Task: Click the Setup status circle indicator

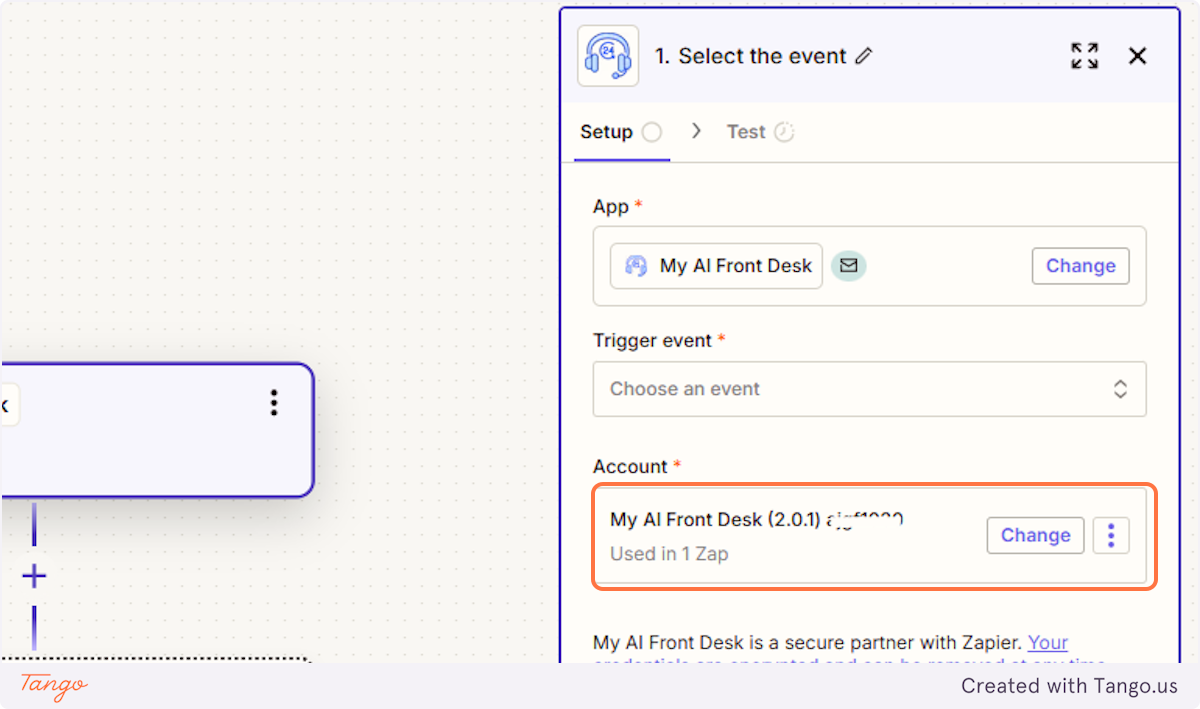Action: point(652,132)
